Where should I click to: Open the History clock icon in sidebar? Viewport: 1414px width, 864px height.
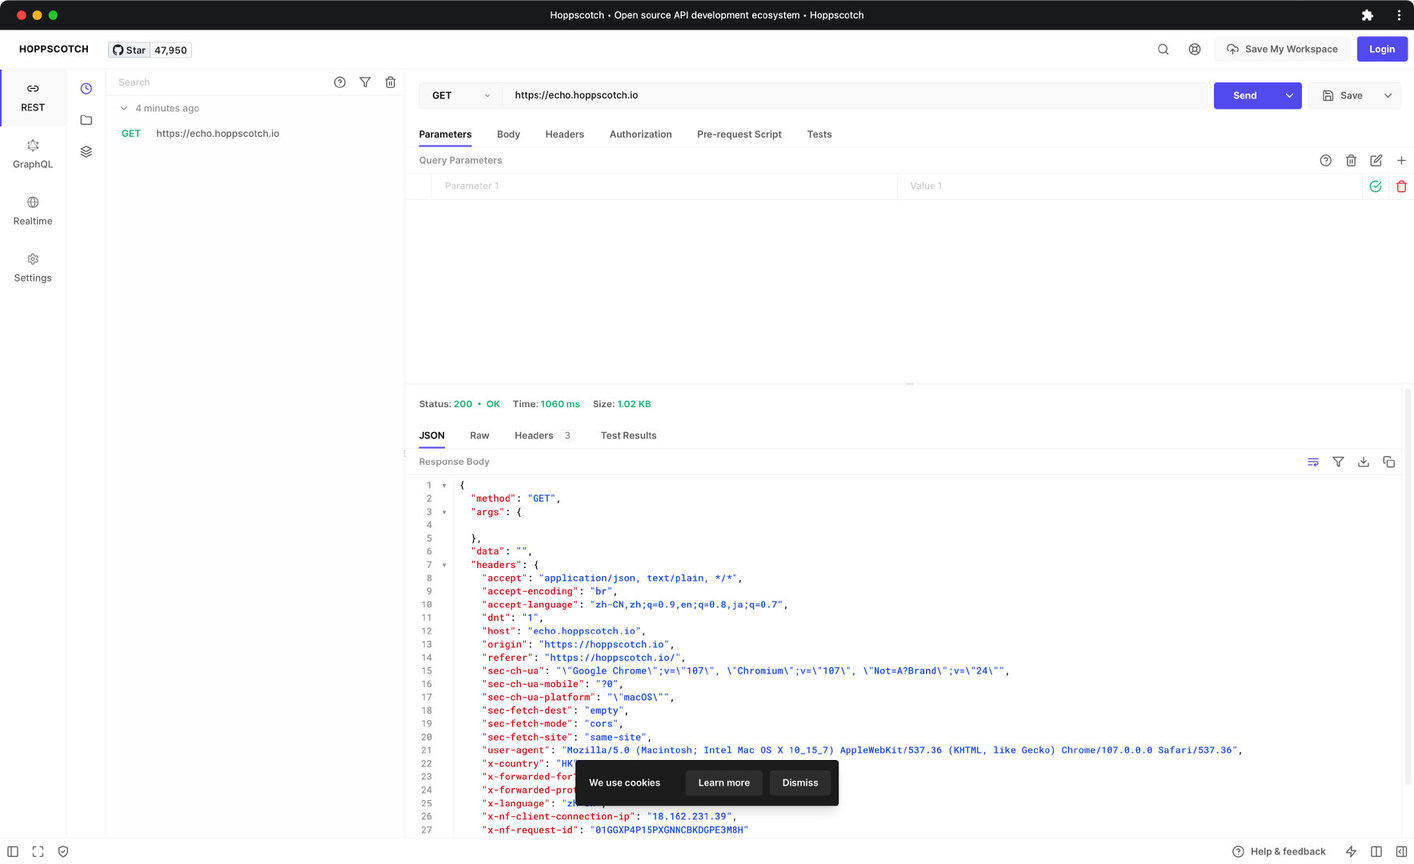pos(86,89)
